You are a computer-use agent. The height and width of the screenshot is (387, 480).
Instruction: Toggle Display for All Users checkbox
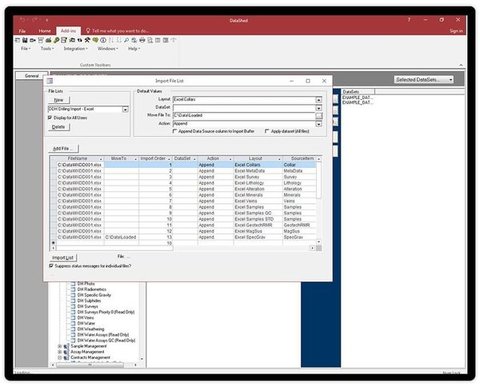coord(50,118)
